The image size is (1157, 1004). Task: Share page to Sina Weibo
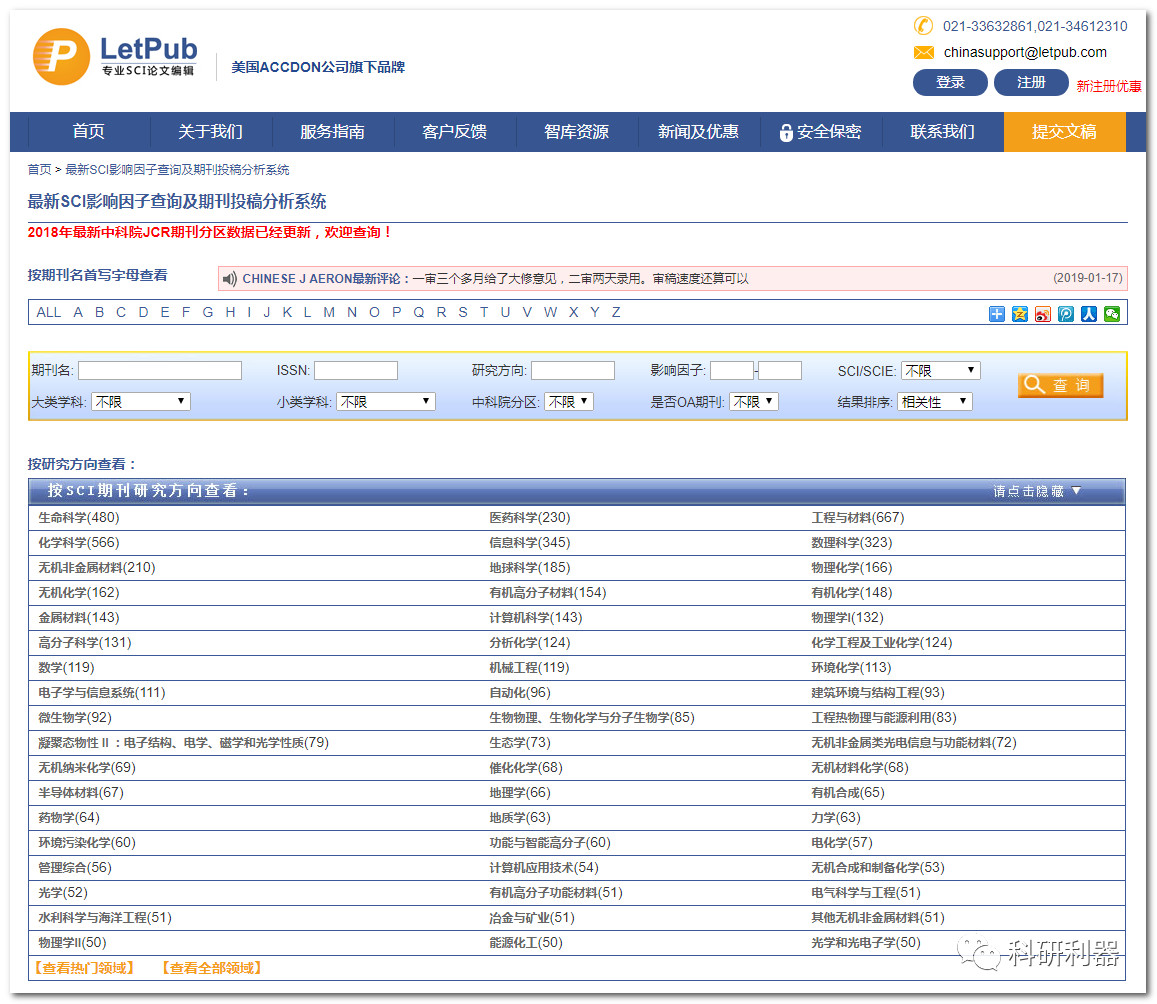(1043, 314)
